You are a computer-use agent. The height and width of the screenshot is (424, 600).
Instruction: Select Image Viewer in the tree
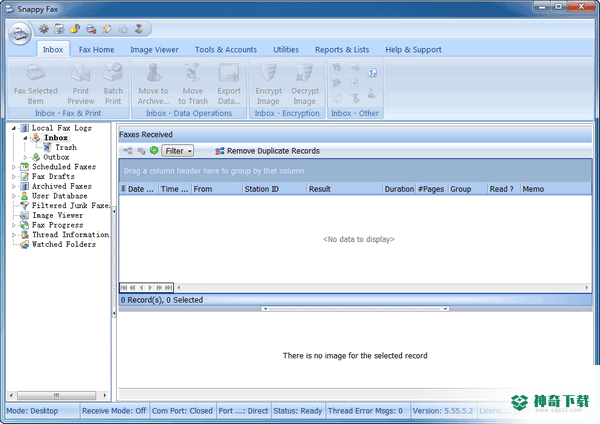[x=57, y=215]
